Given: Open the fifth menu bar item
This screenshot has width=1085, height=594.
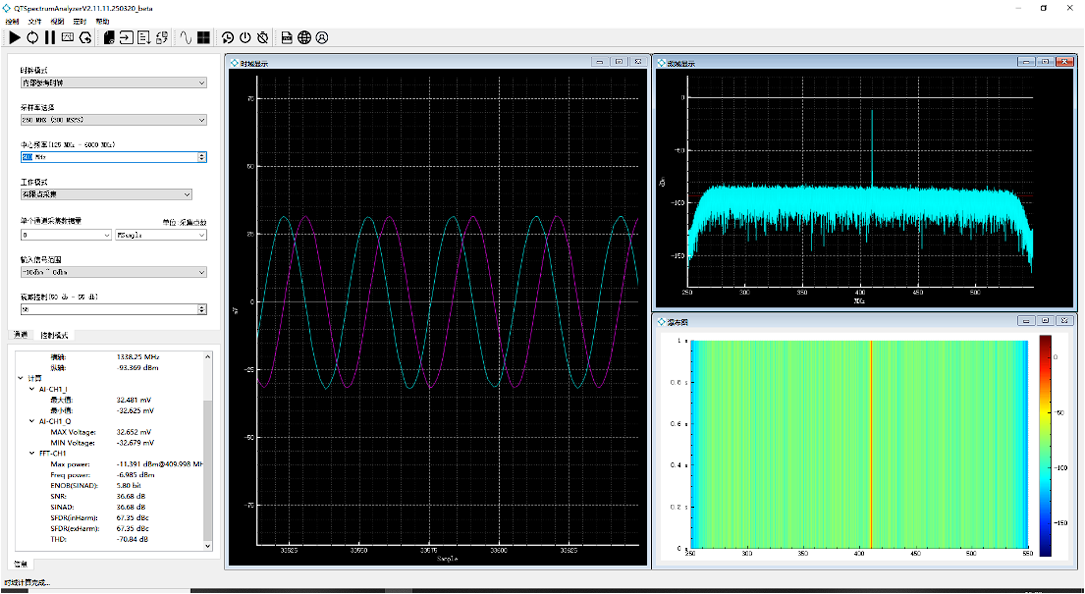Looking at the screenshot, I should point(102,21).
